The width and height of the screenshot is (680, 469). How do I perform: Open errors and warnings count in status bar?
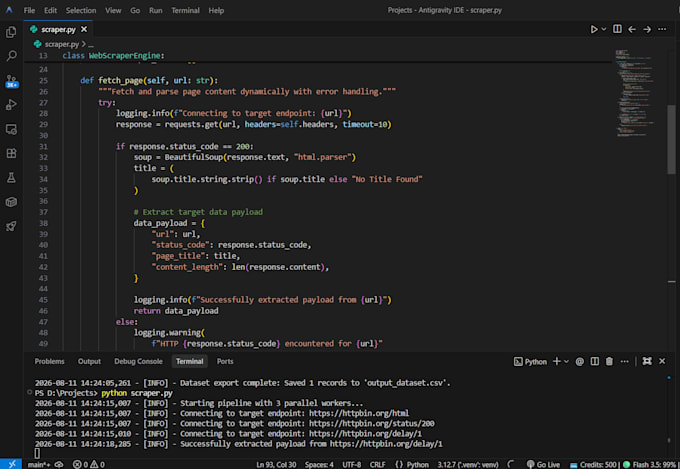pyautogui.click(x=89, y=464)
